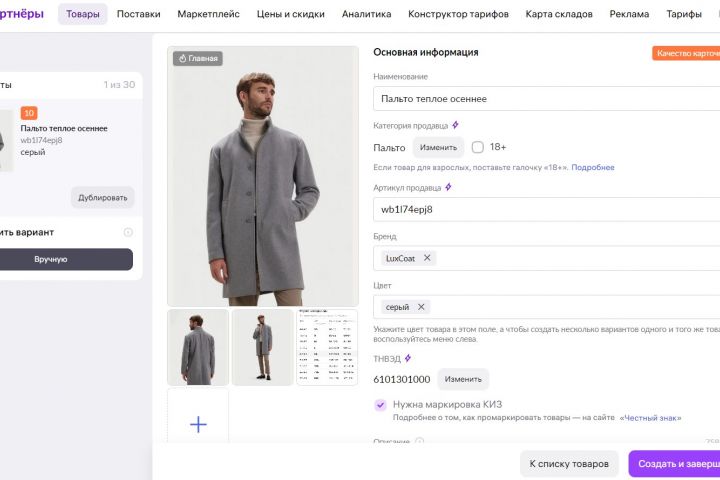
Task: Remove the серый color tag
Action: tap(421, 307)
